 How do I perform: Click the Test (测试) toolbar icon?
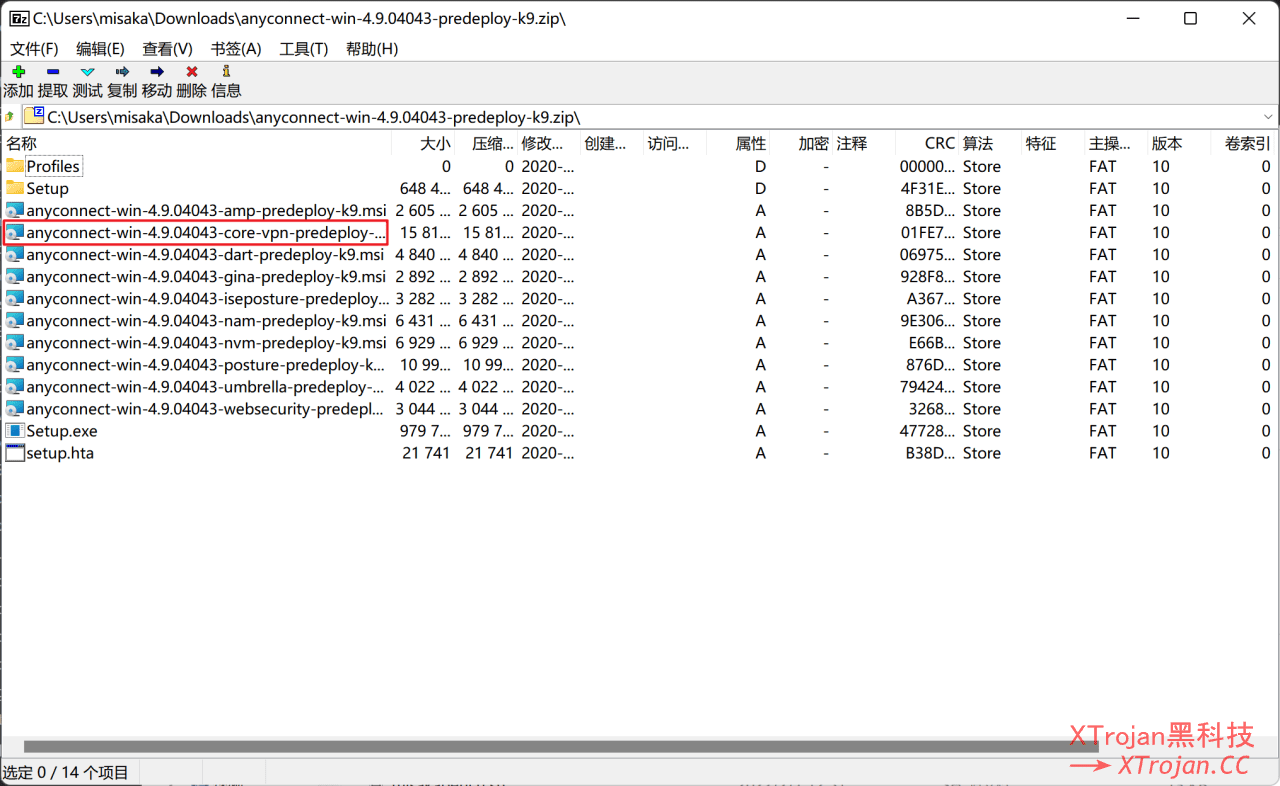87,72
